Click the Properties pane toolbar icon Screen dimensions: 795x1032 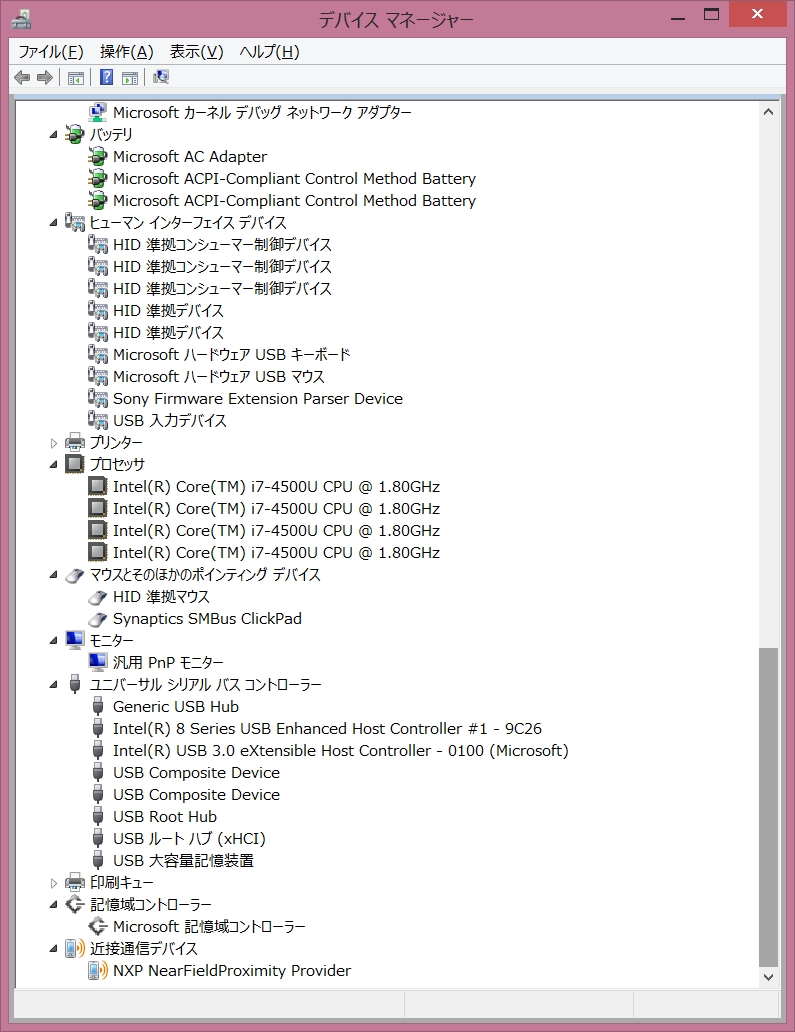point(130,78)
